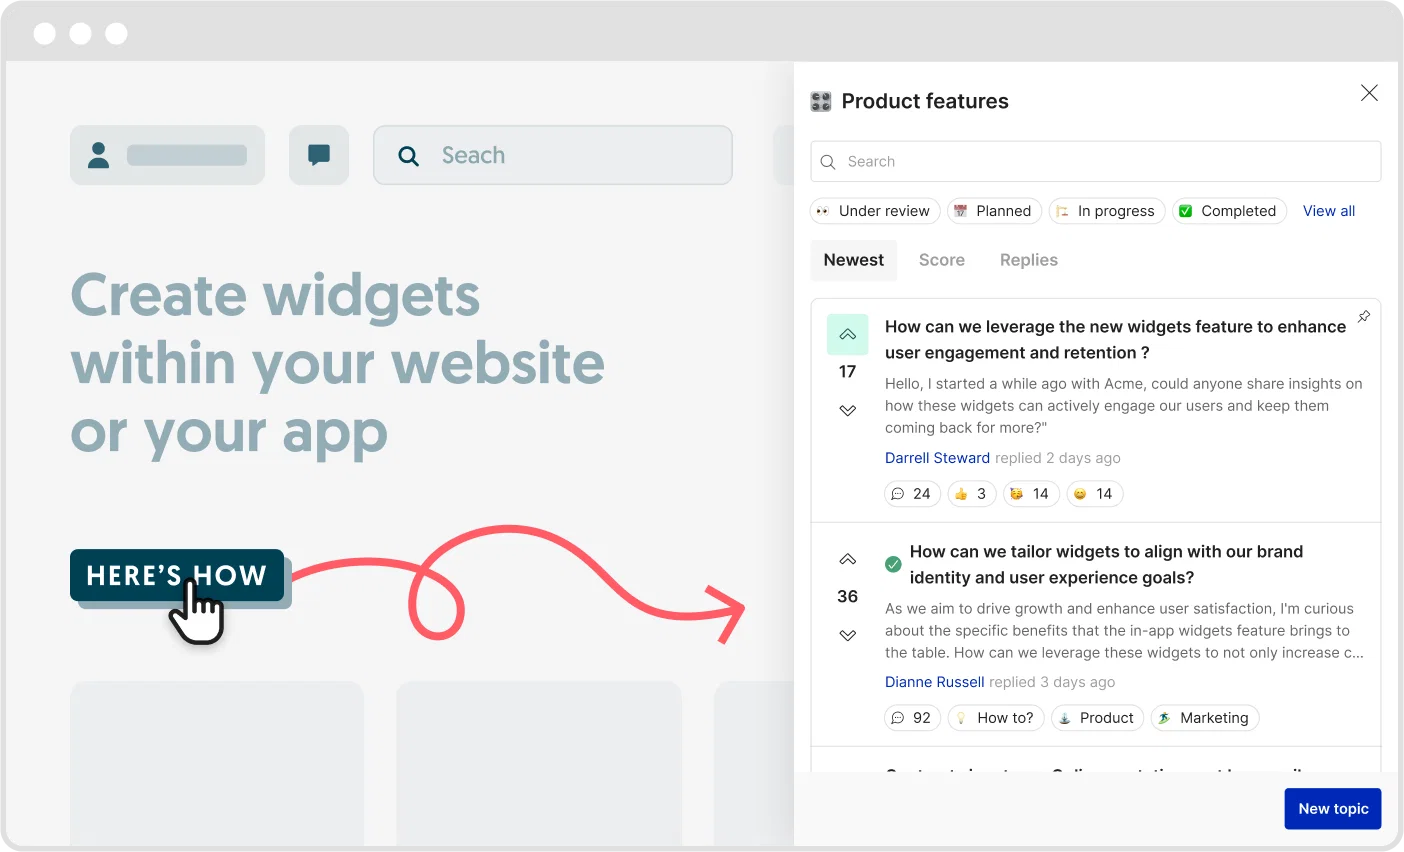Click the Product features search field
1404x852 pixels.
point(1096,162)
